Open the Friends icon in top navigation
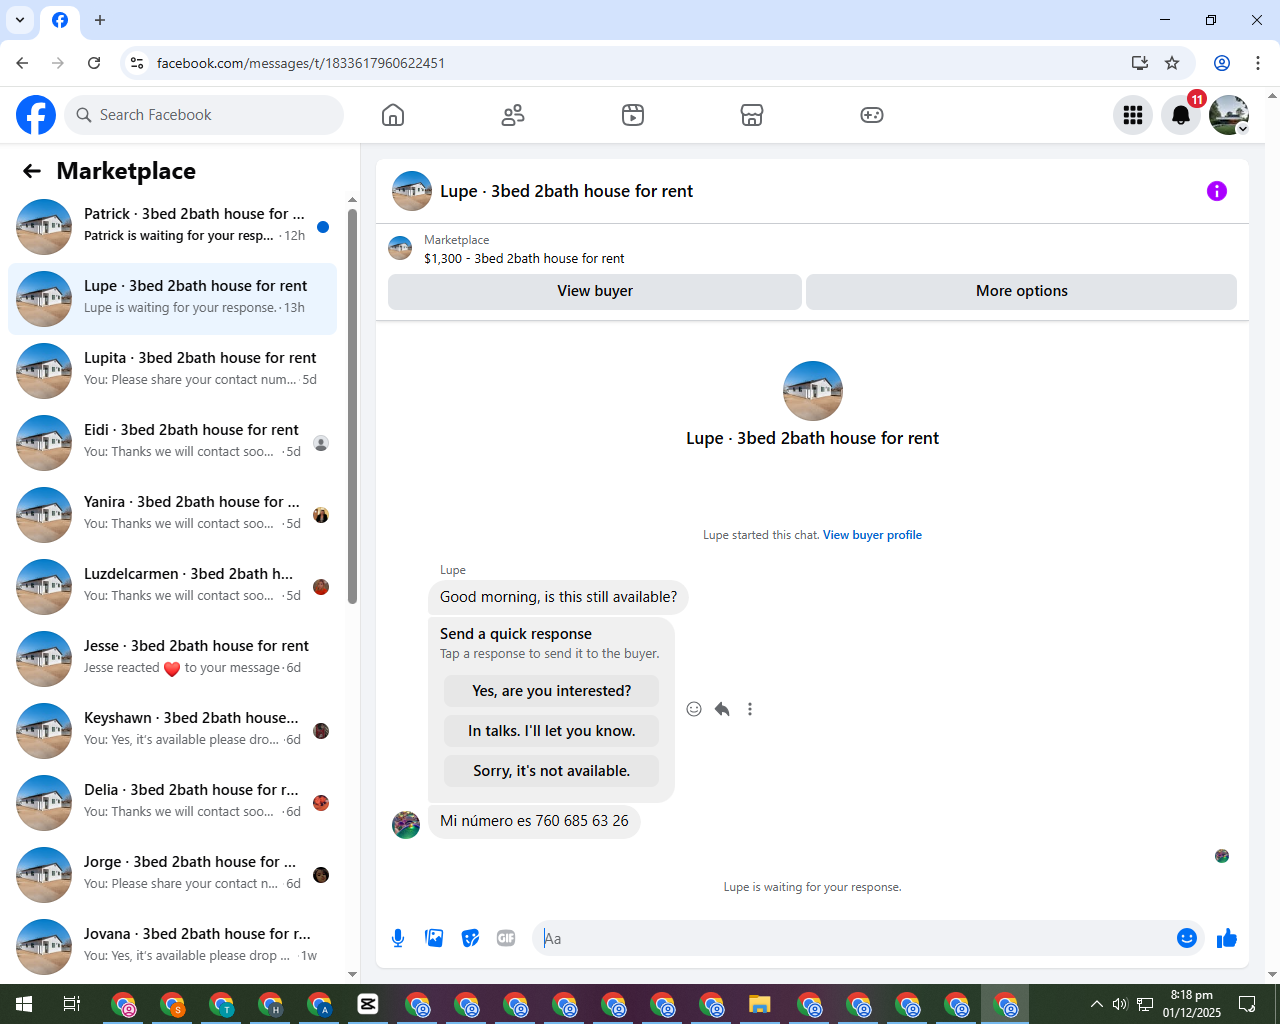The width and height of the screenshot is (1280, 1024). tap(513, 115)
